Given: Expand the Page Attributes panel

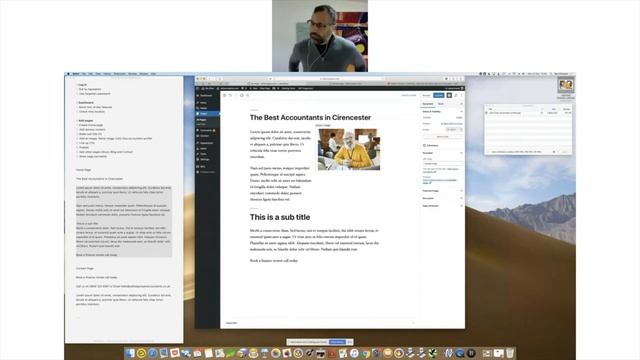Looking at the screenshot, I should click(442, 206).
